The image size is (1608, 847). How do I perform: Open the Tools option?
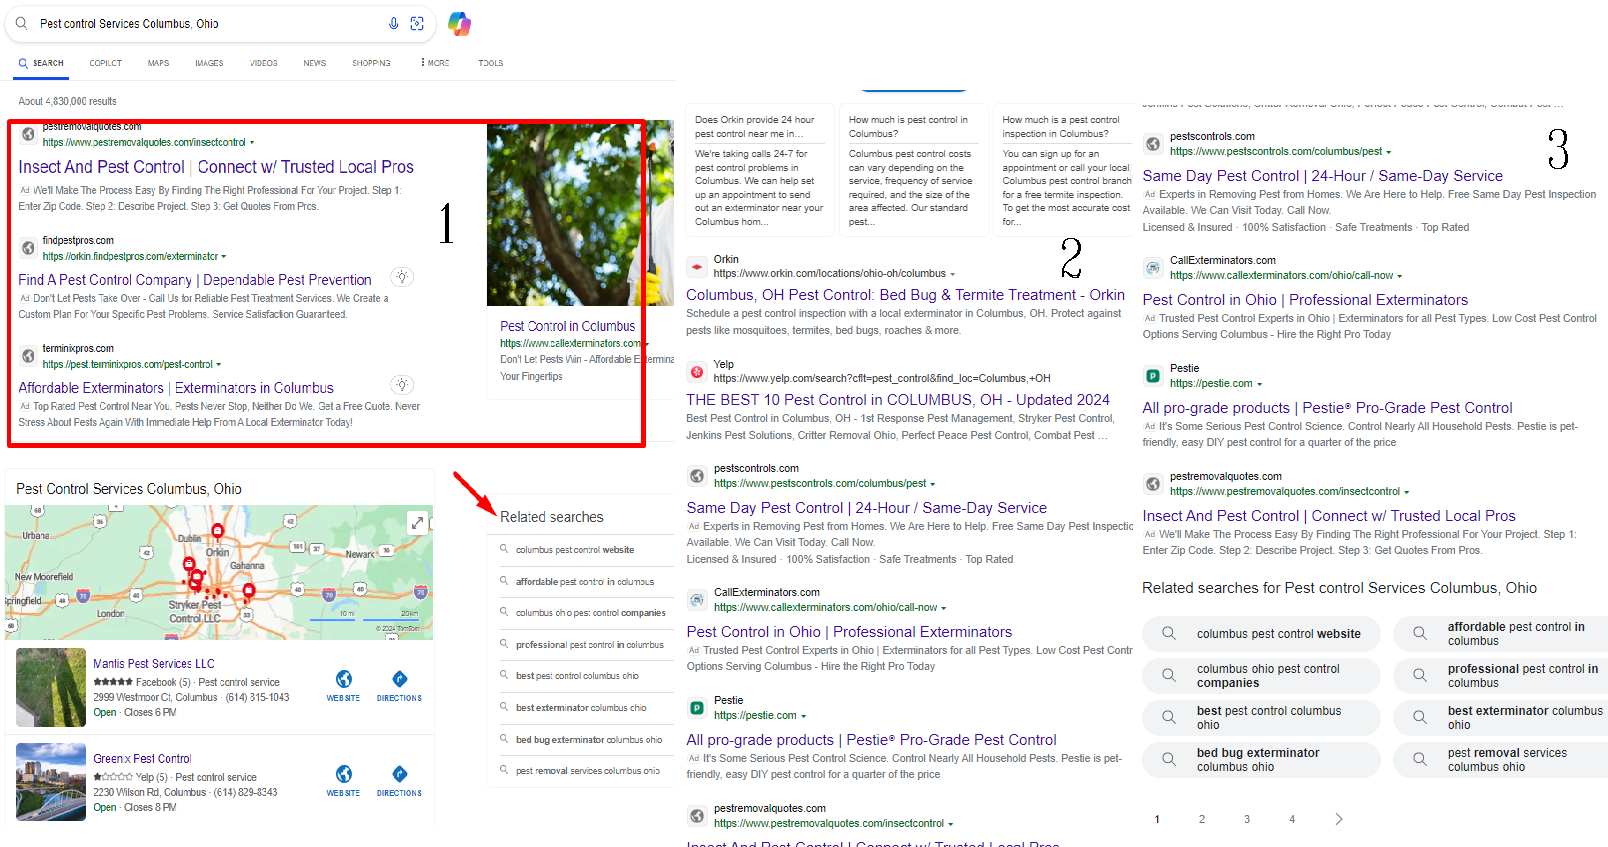[490, 63]
